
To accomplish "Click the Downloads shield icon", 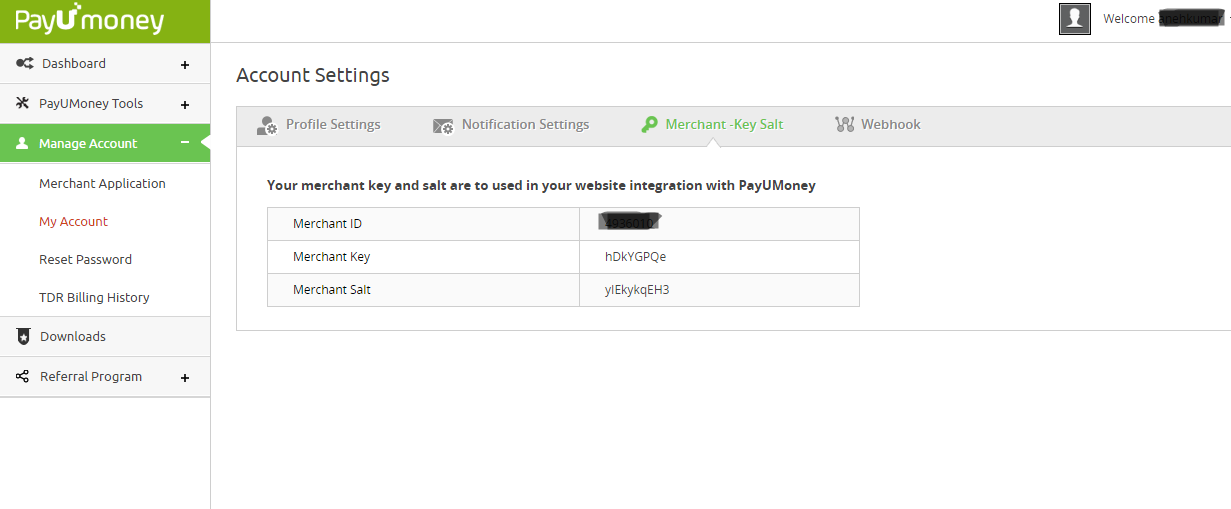I will click(x=23, y=337).
